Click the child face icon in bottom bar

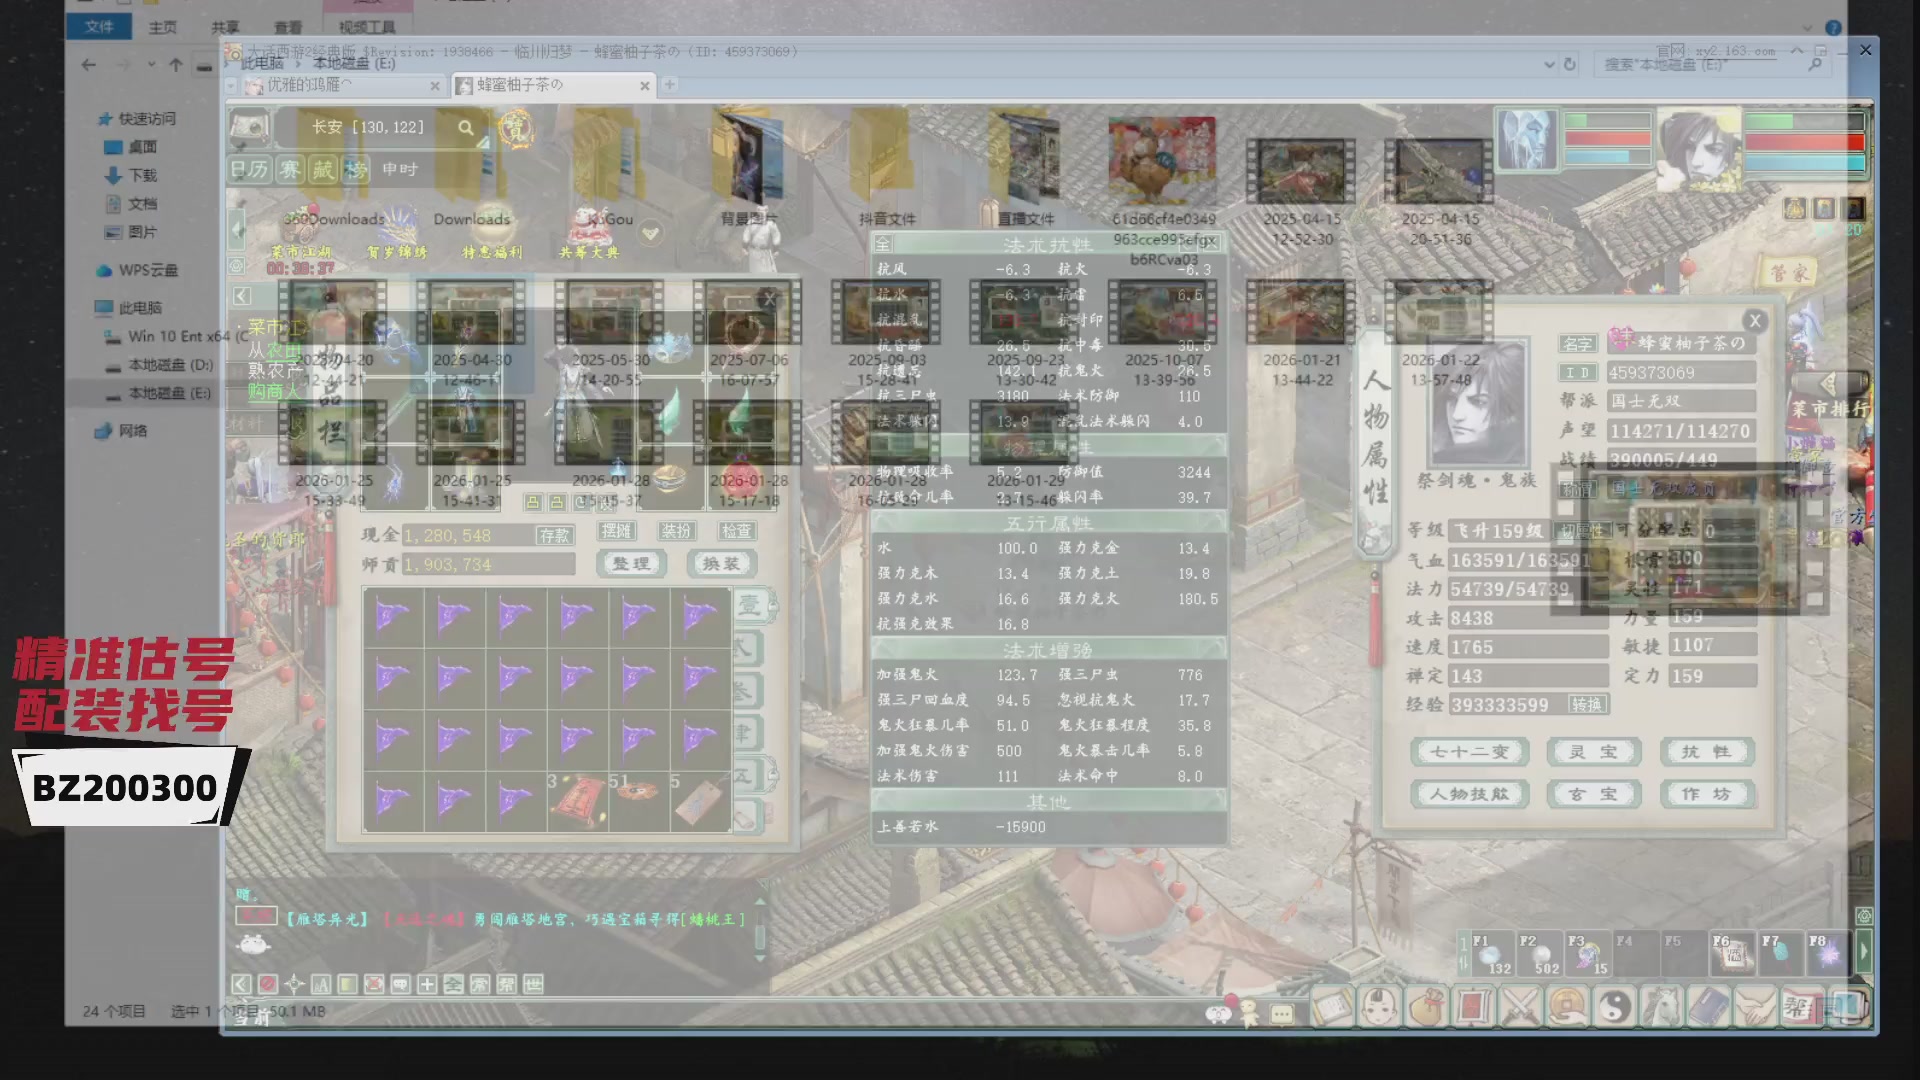point(1380,1006)
